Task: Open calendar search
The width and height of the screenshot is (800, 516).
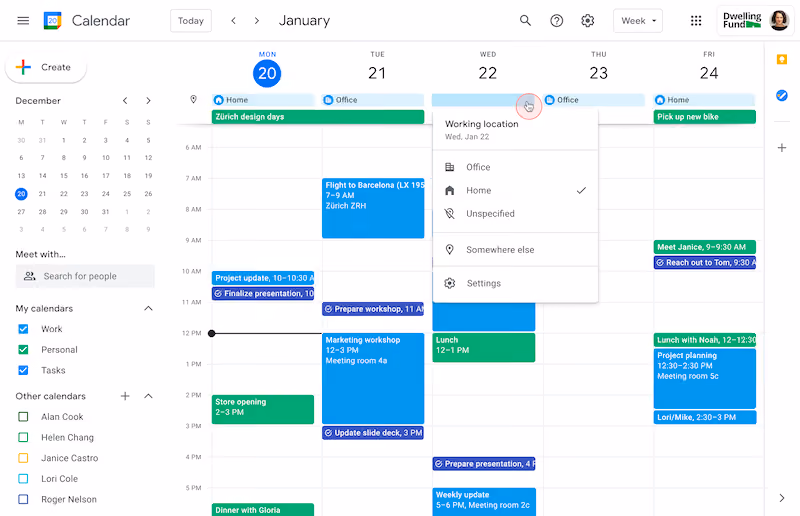Action: pyautogui.click(x=525, y=20)
